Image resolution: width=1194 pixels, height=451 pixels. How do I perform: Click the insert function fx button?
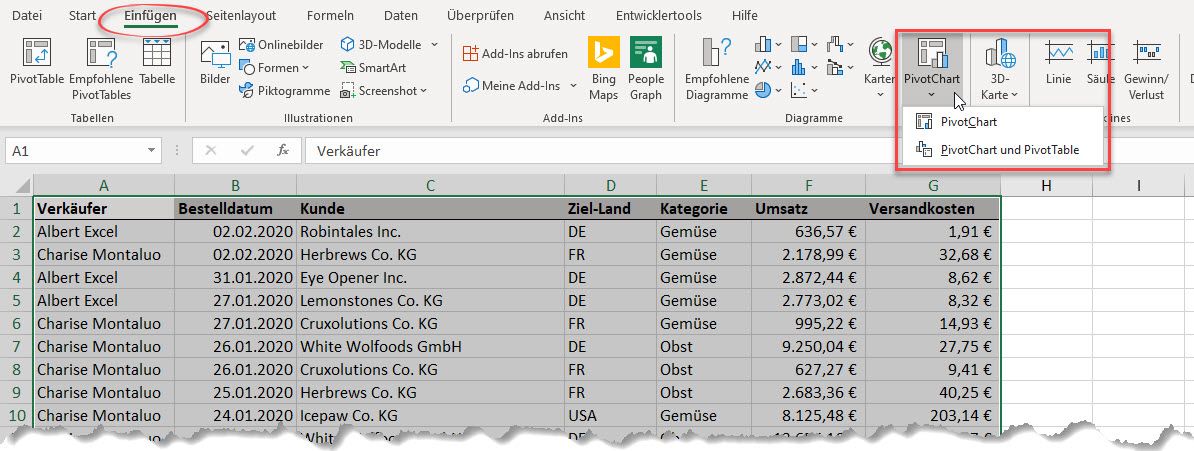click(283, 151)
